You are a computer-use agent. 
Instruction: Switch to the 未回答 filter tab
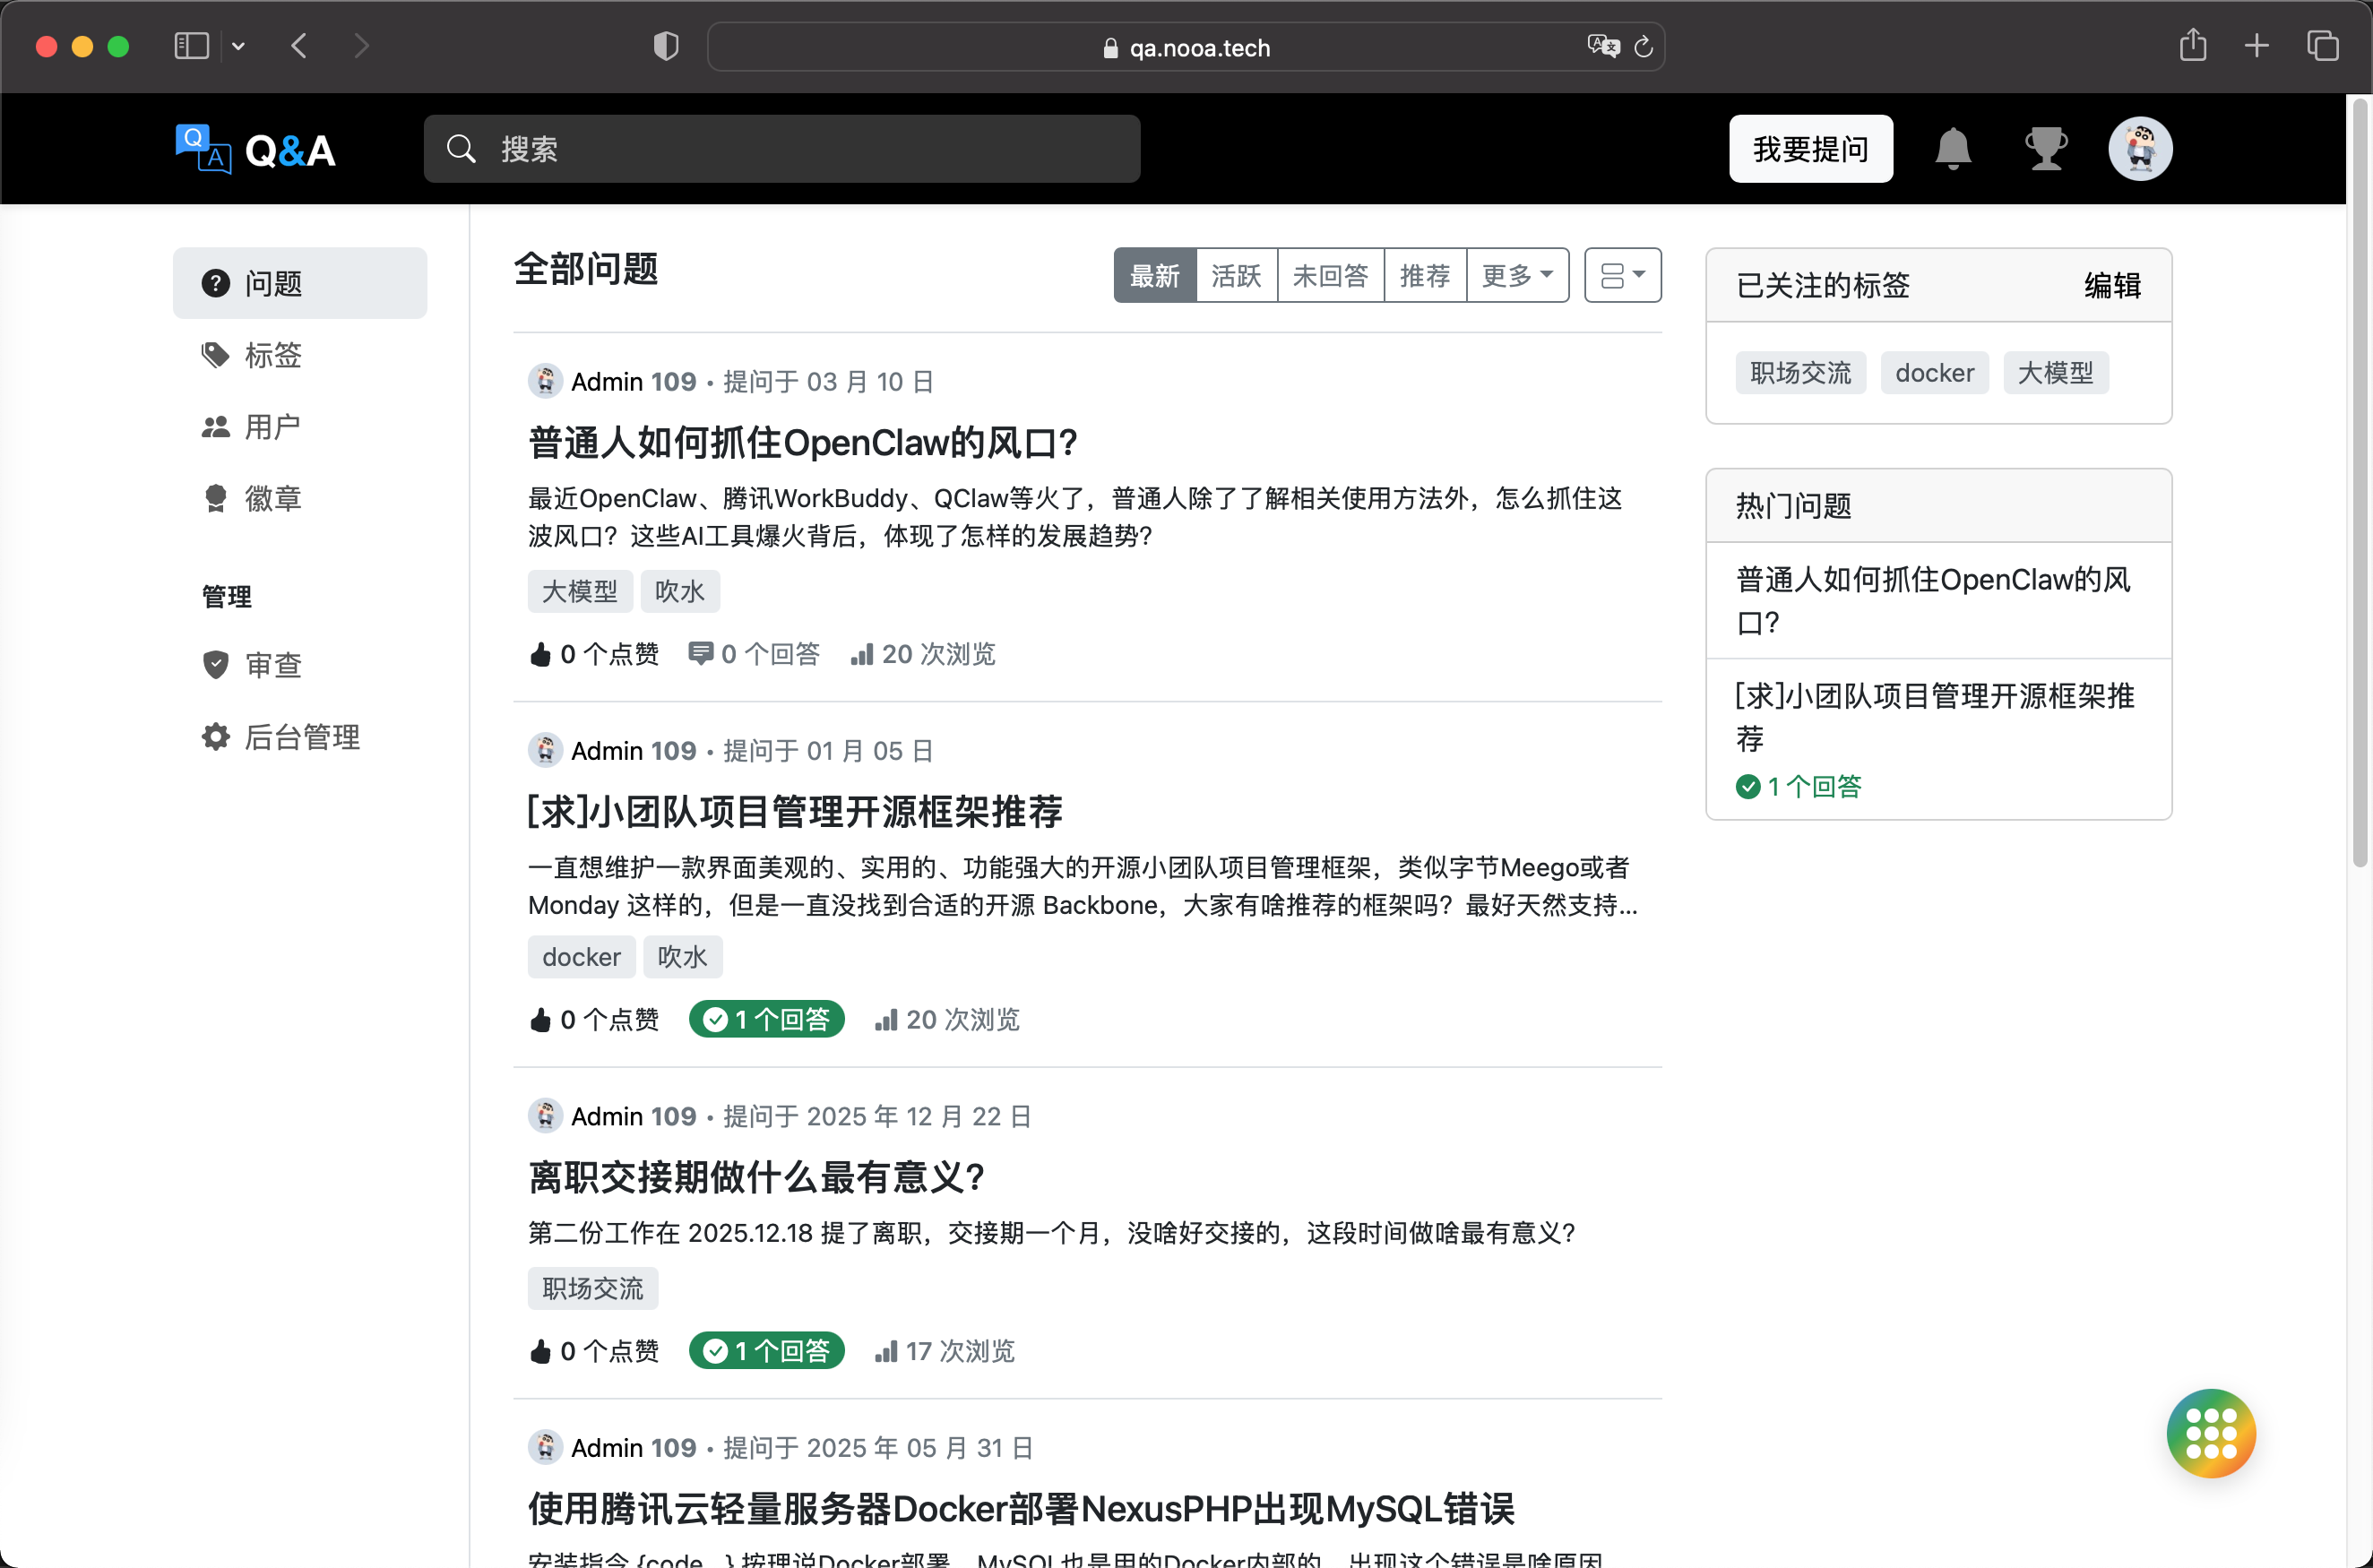point(1329,275)
